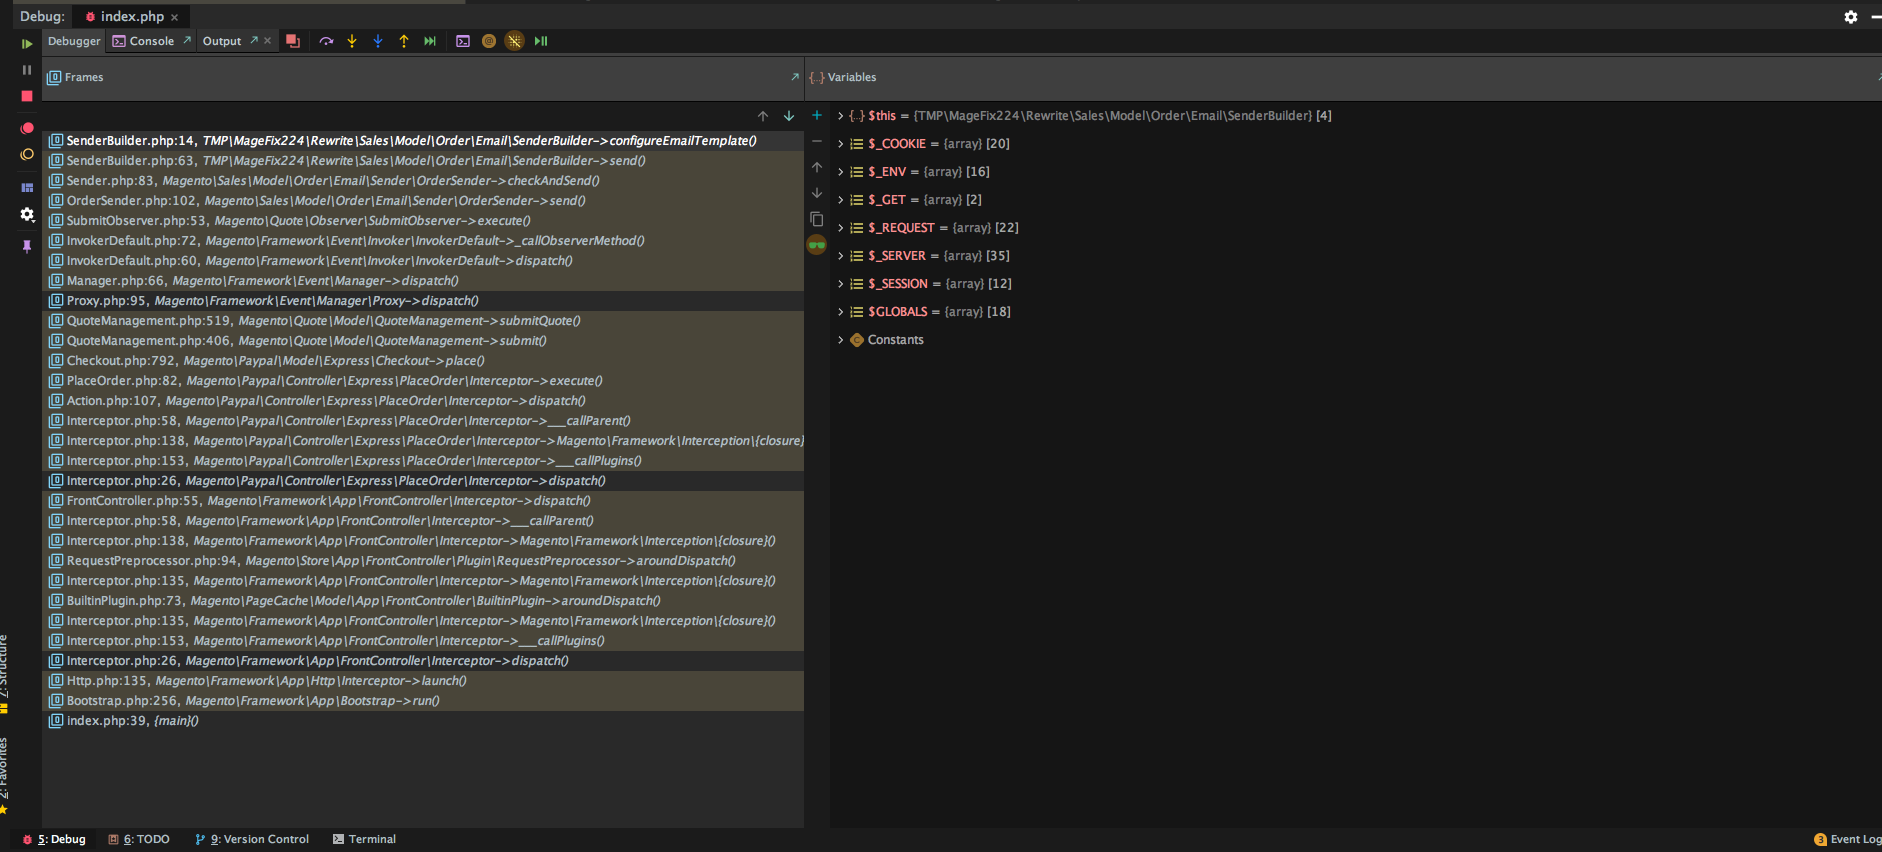Close the index.php debug session tab
The image size is (1882, 852).
174,17
